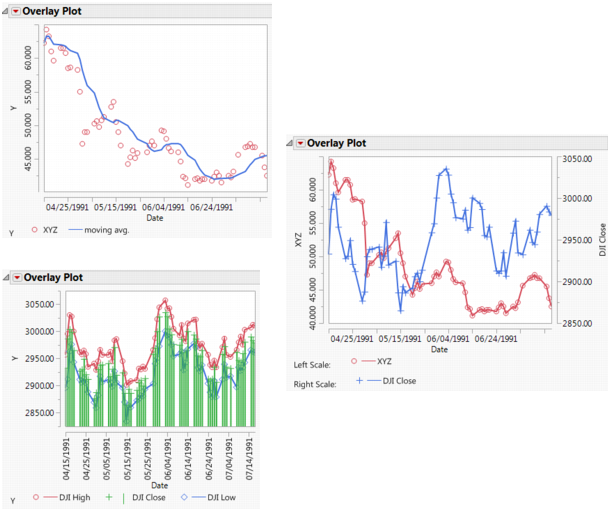Click DJI Close plus marker in Right Scale legend
Image resolution: width=610 pixels, height=510 pixels.
[359, 380]
